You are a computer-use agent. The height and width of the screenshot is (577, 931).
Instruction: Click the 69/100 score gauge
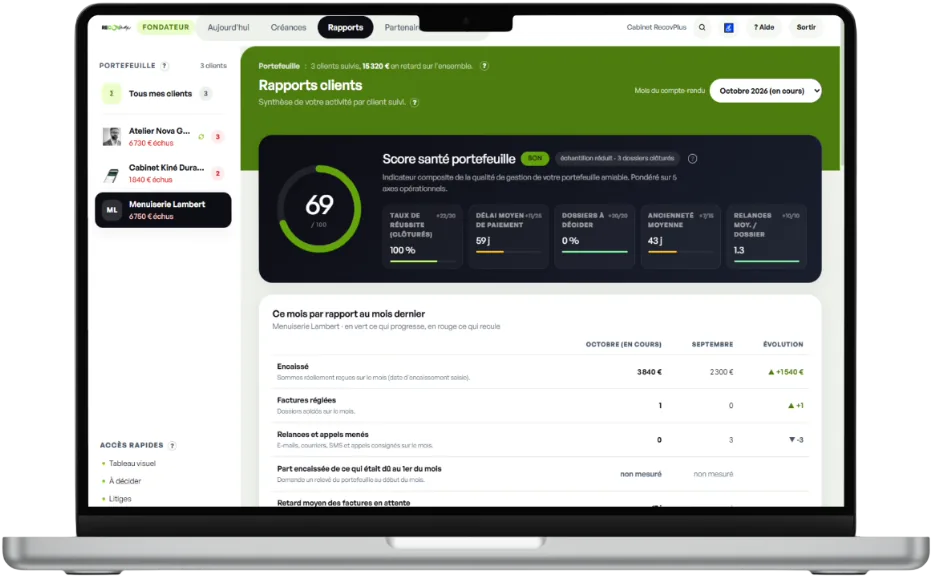pos(319,208)
